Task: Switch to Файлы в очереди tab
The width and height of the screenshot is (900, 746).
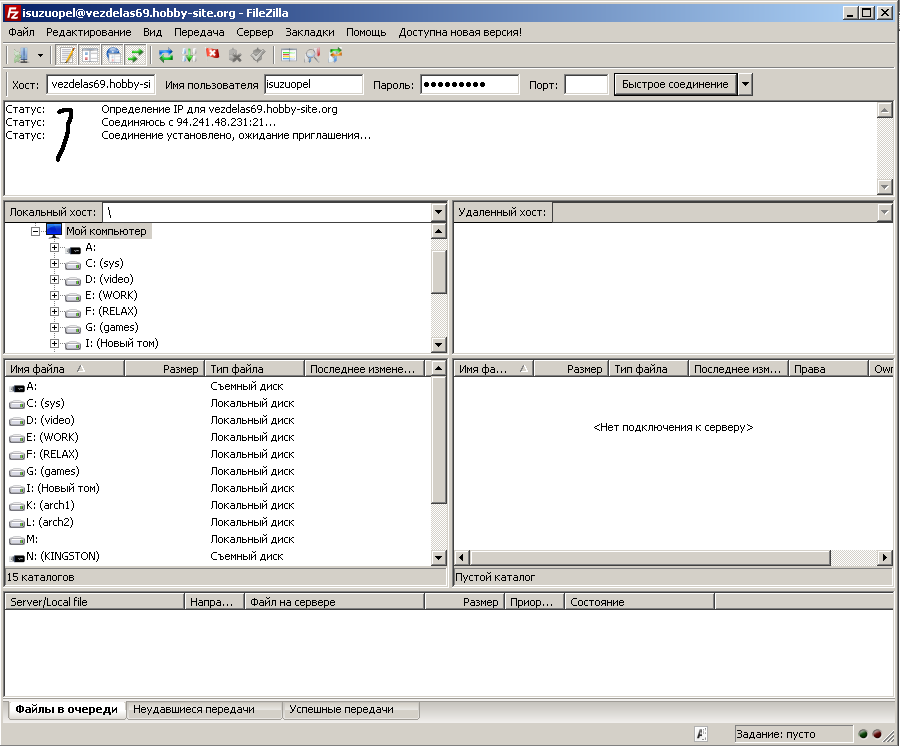Action: 66,709
